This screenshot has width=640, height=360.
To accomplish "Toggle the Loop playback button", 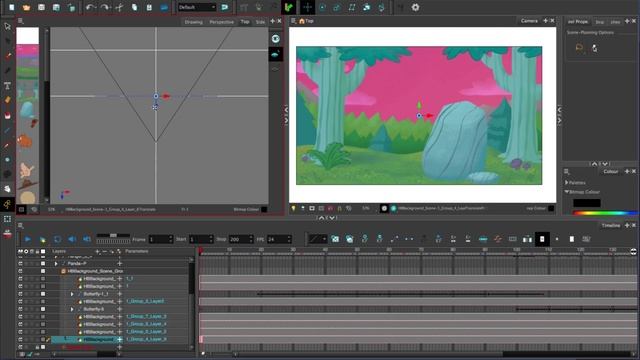I will point(57,239).
